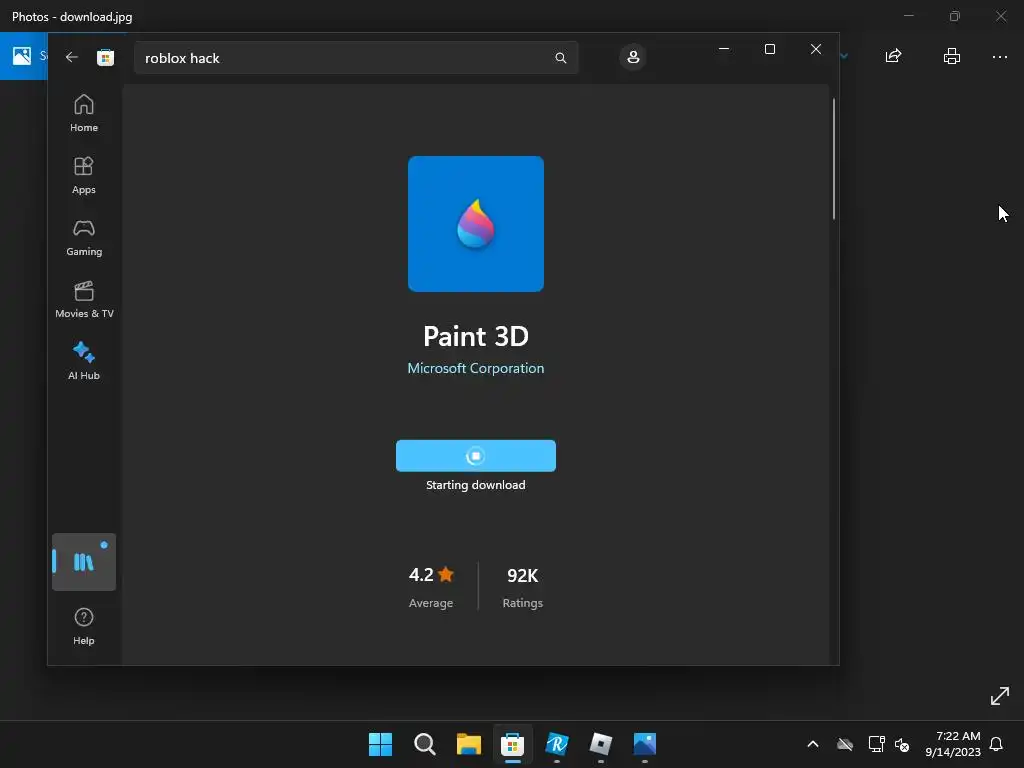Click the Microsoft Store logo icon
Viewport: 1024px width, 768px height.
click(105, 57)
